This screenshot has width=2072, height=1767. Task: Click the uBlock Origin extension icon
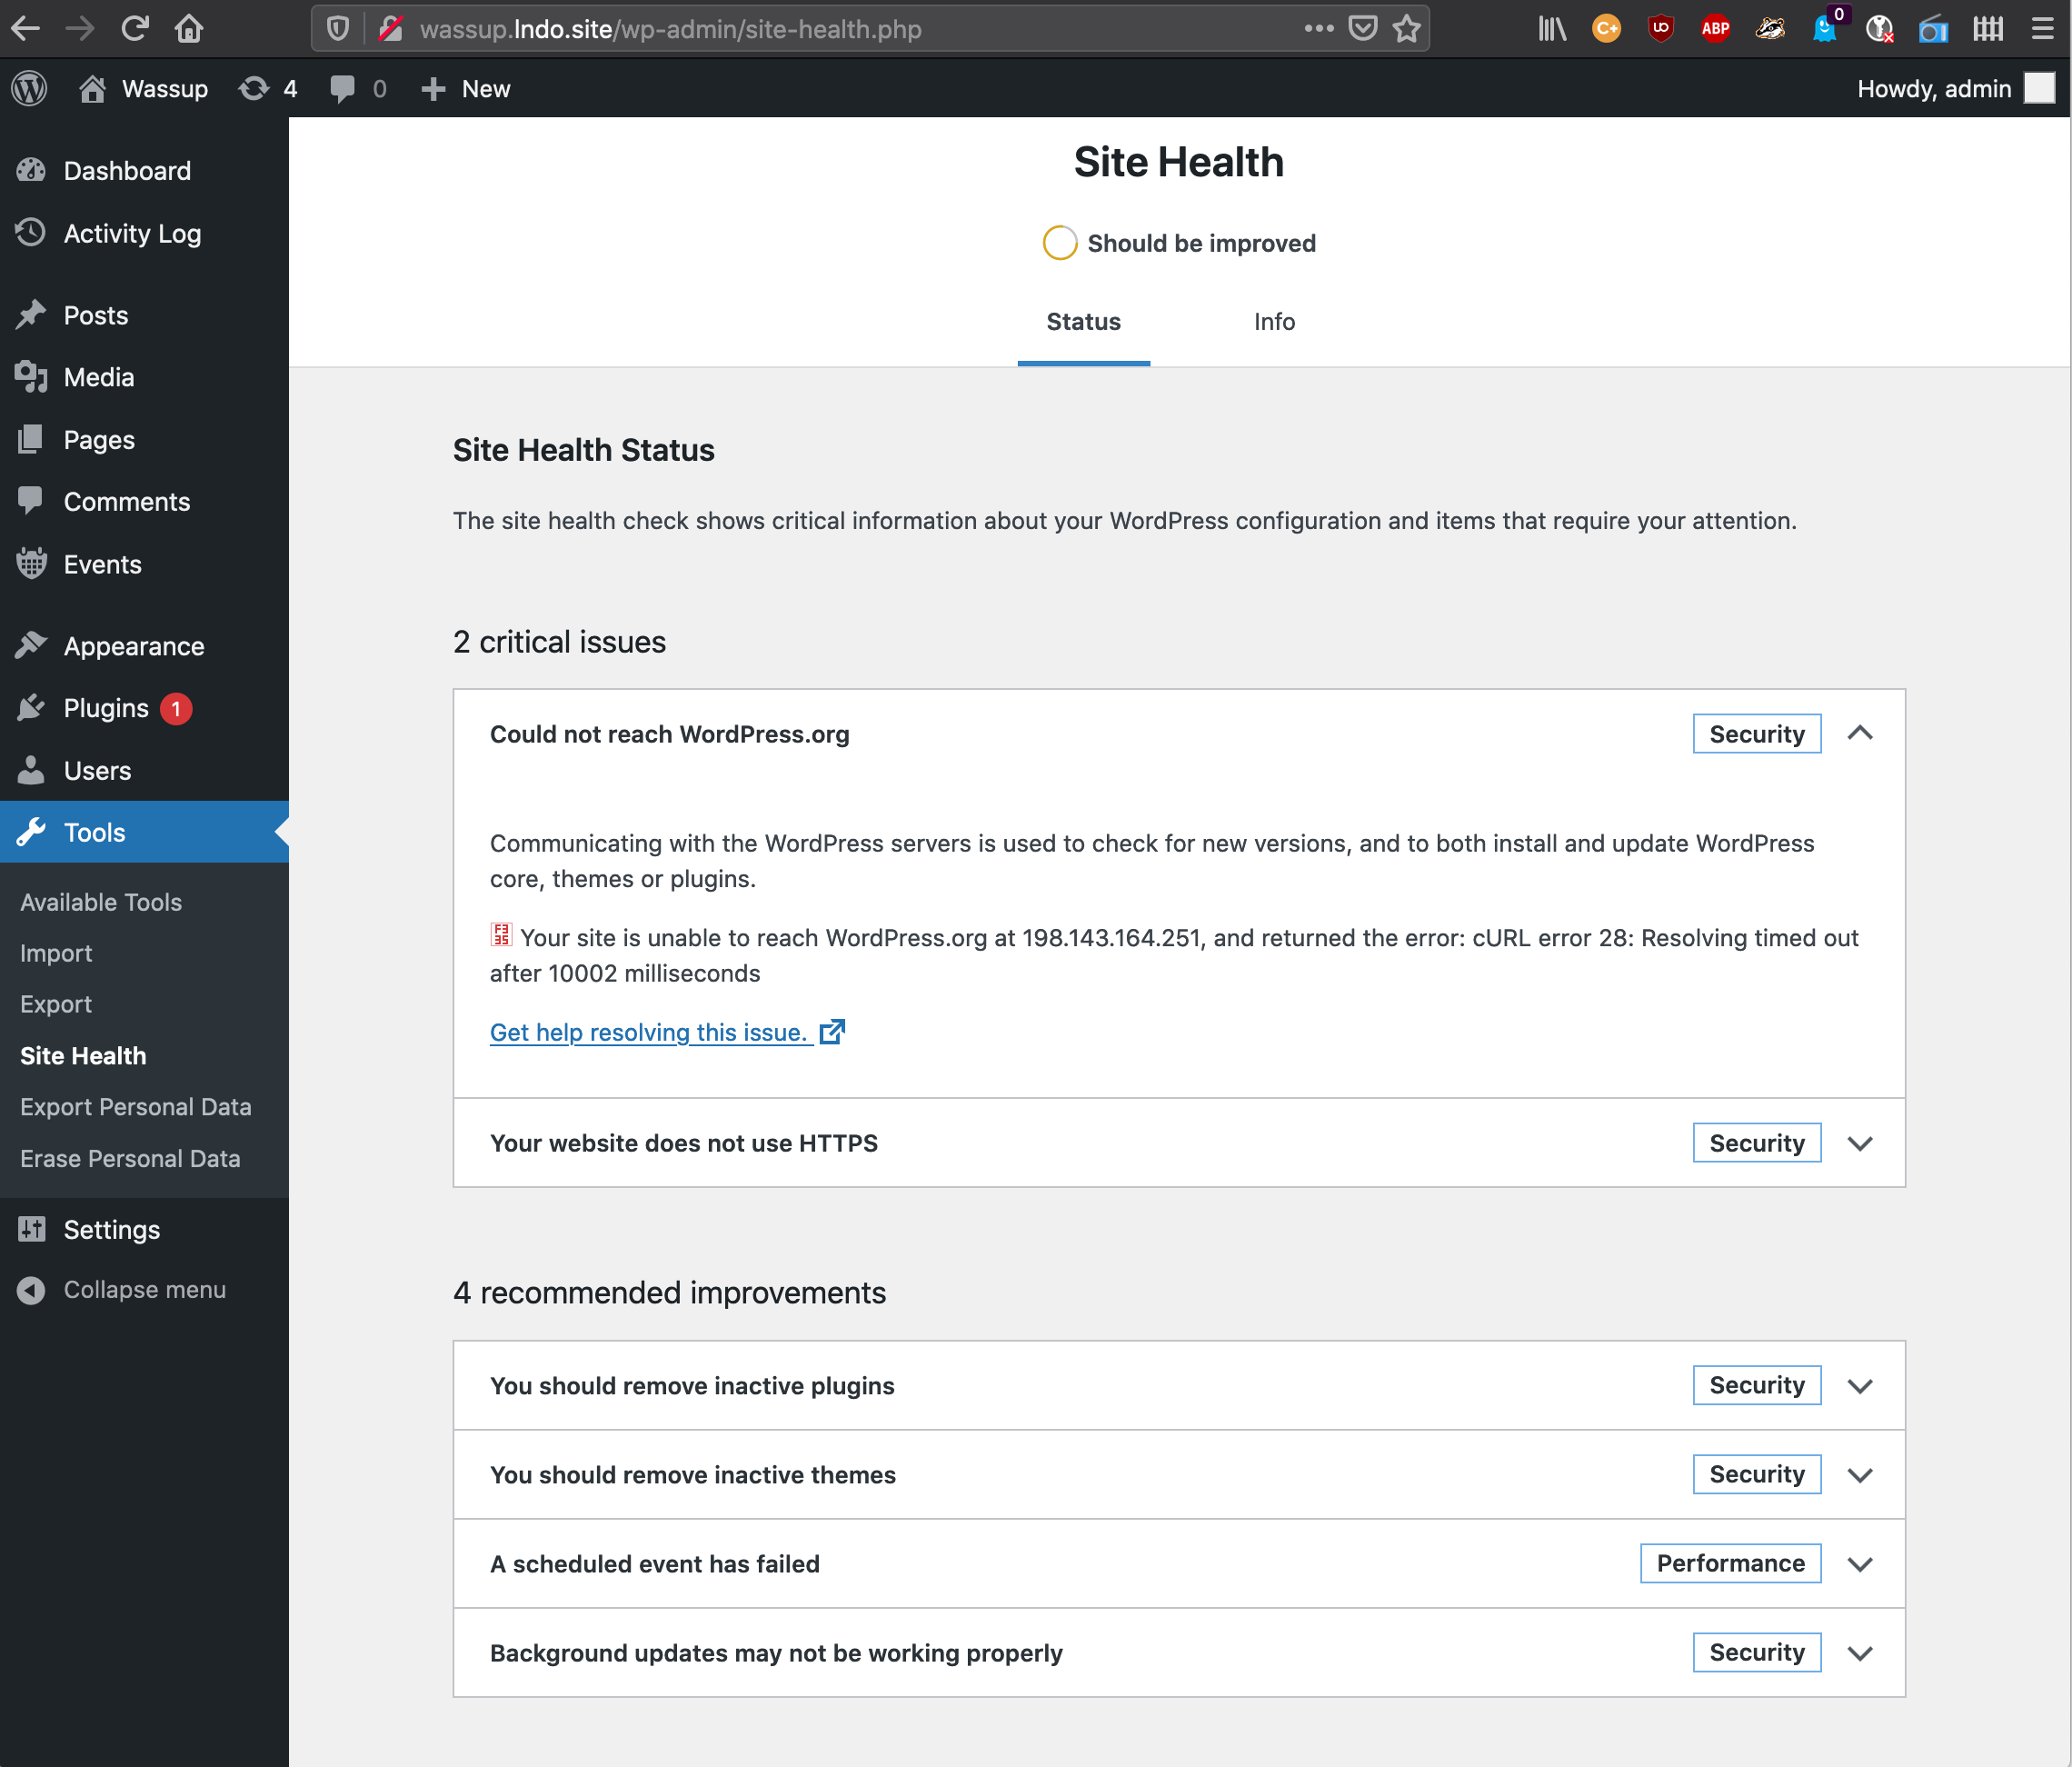(x=1660, y=29)
